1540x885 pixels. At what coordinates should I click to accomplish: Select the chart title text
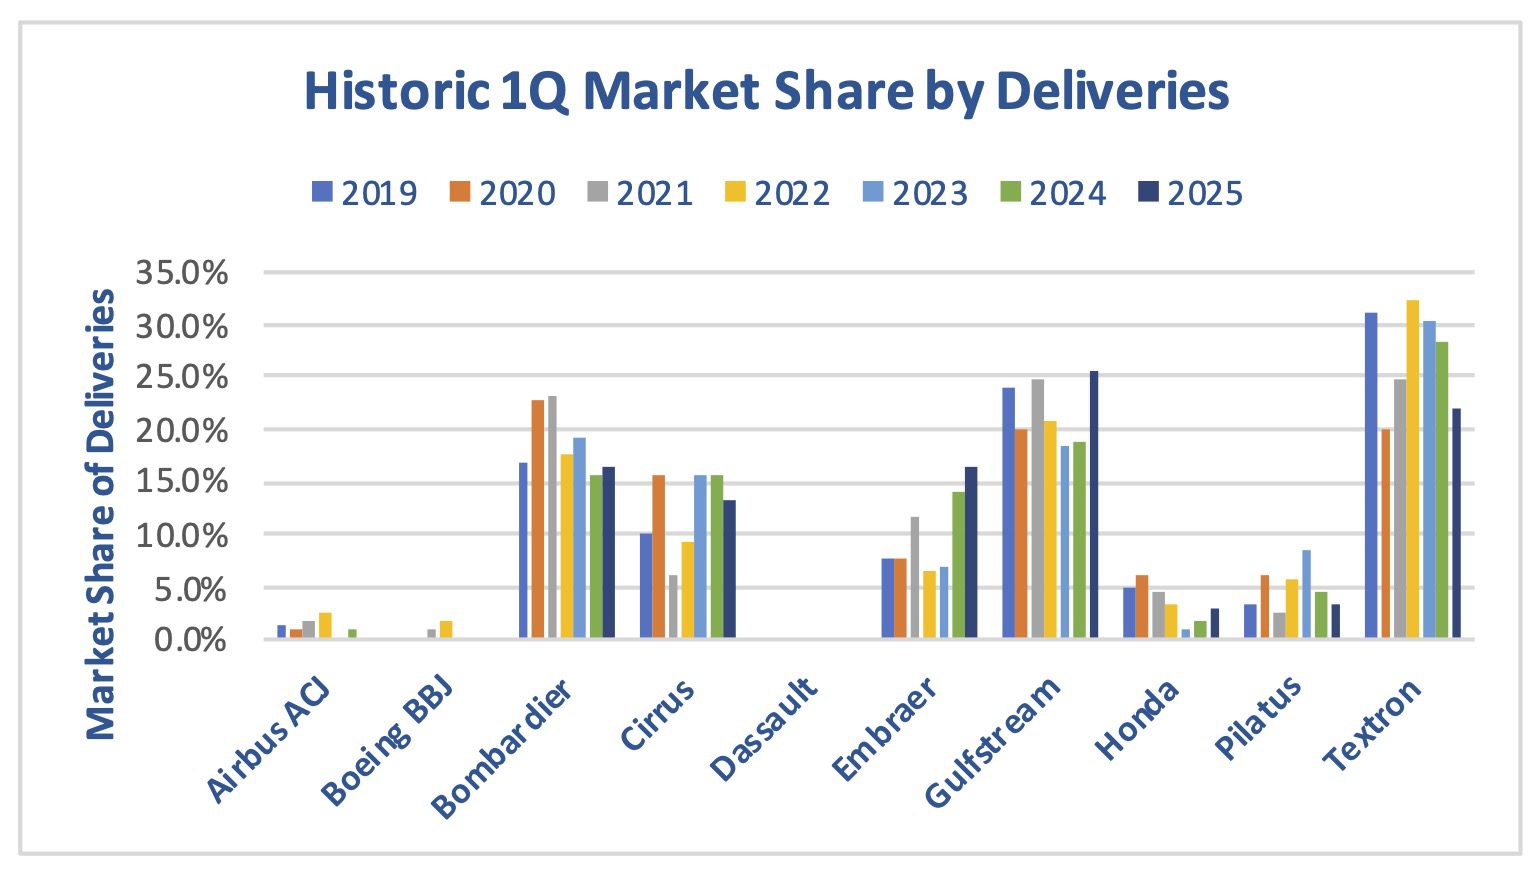[766, 92]
